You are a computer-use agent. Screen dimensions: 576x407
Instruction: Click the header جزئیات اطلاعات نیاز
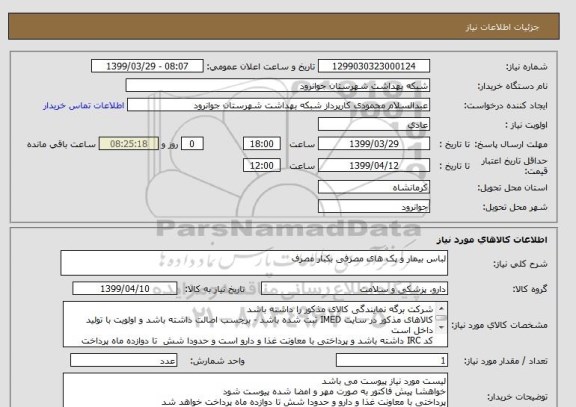502,27
